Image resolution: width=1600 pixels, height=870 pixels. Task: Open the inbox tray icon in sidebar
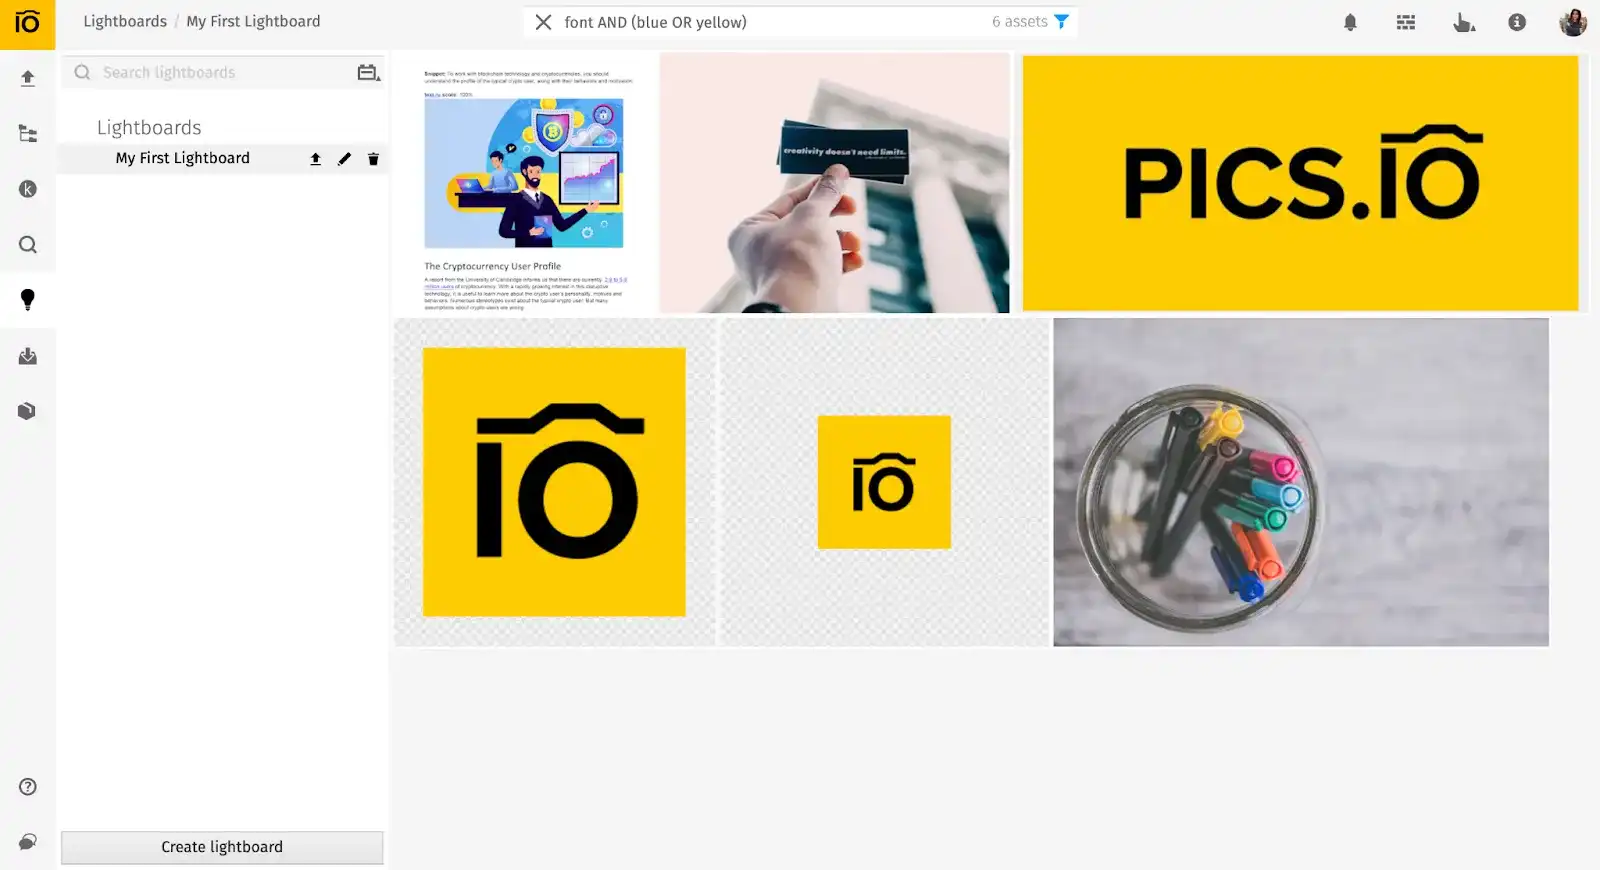pyautogui.click(x=28, y=356)
